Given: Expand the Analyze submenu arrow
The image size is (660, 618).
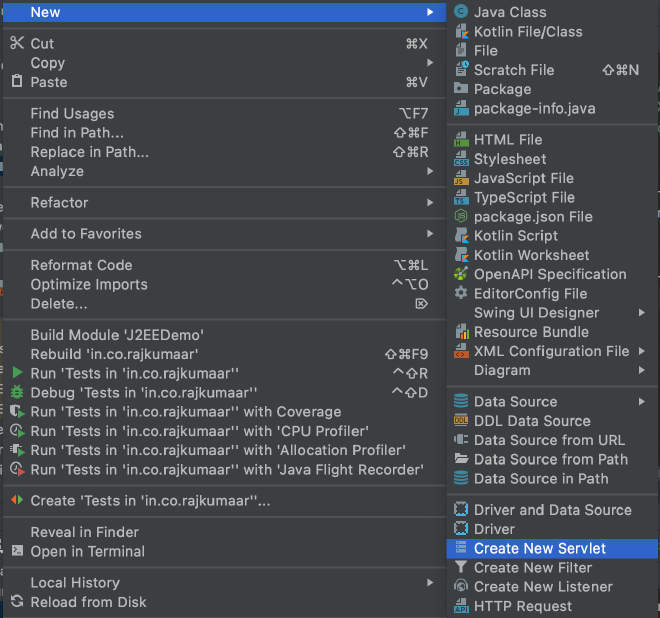Looking at the screenshot, I should (x=430, y=171).
